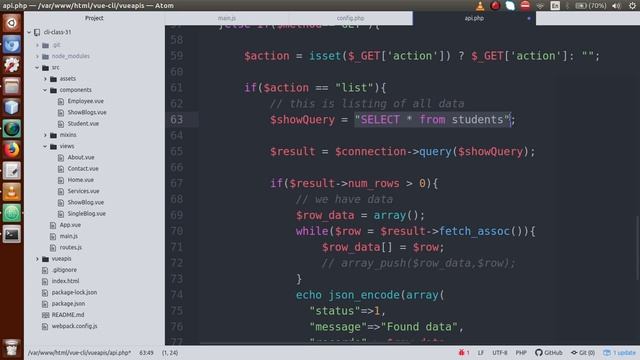Open Firefox browser from the dock
640x360 pixels.
pos(11,150)
